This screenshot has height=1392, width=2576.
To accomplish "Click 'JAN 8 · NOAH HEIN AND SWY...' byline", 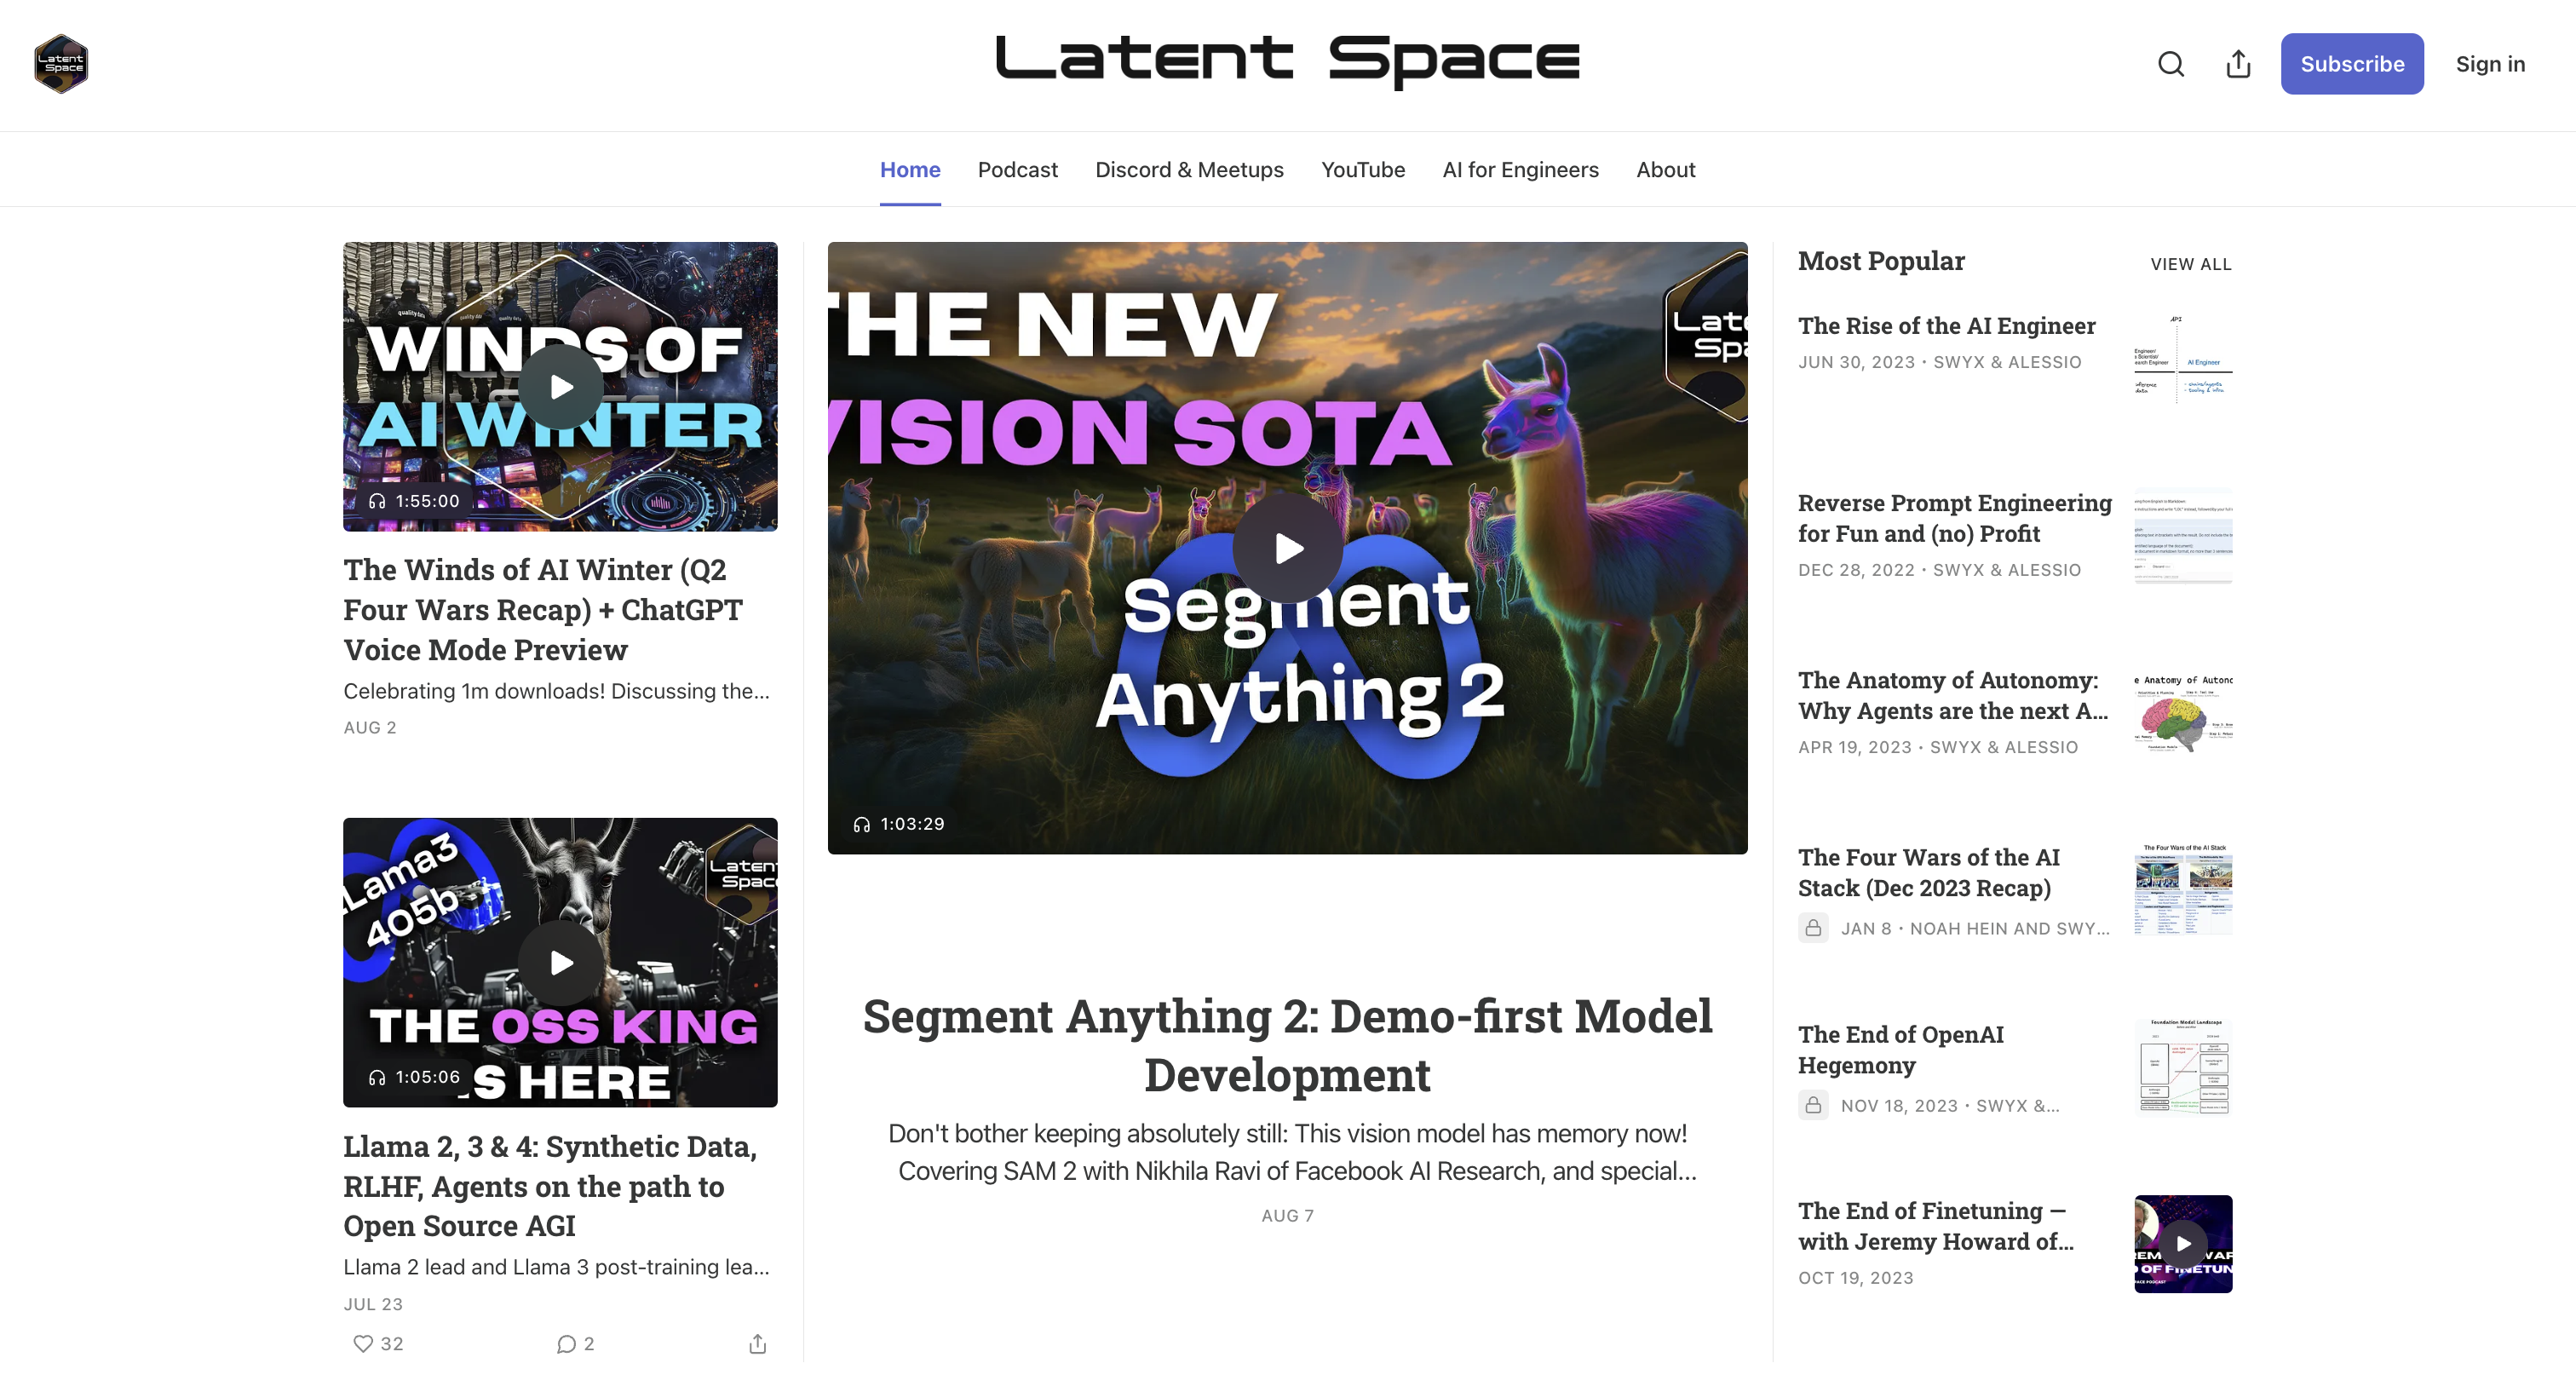I will (1975, 928).
